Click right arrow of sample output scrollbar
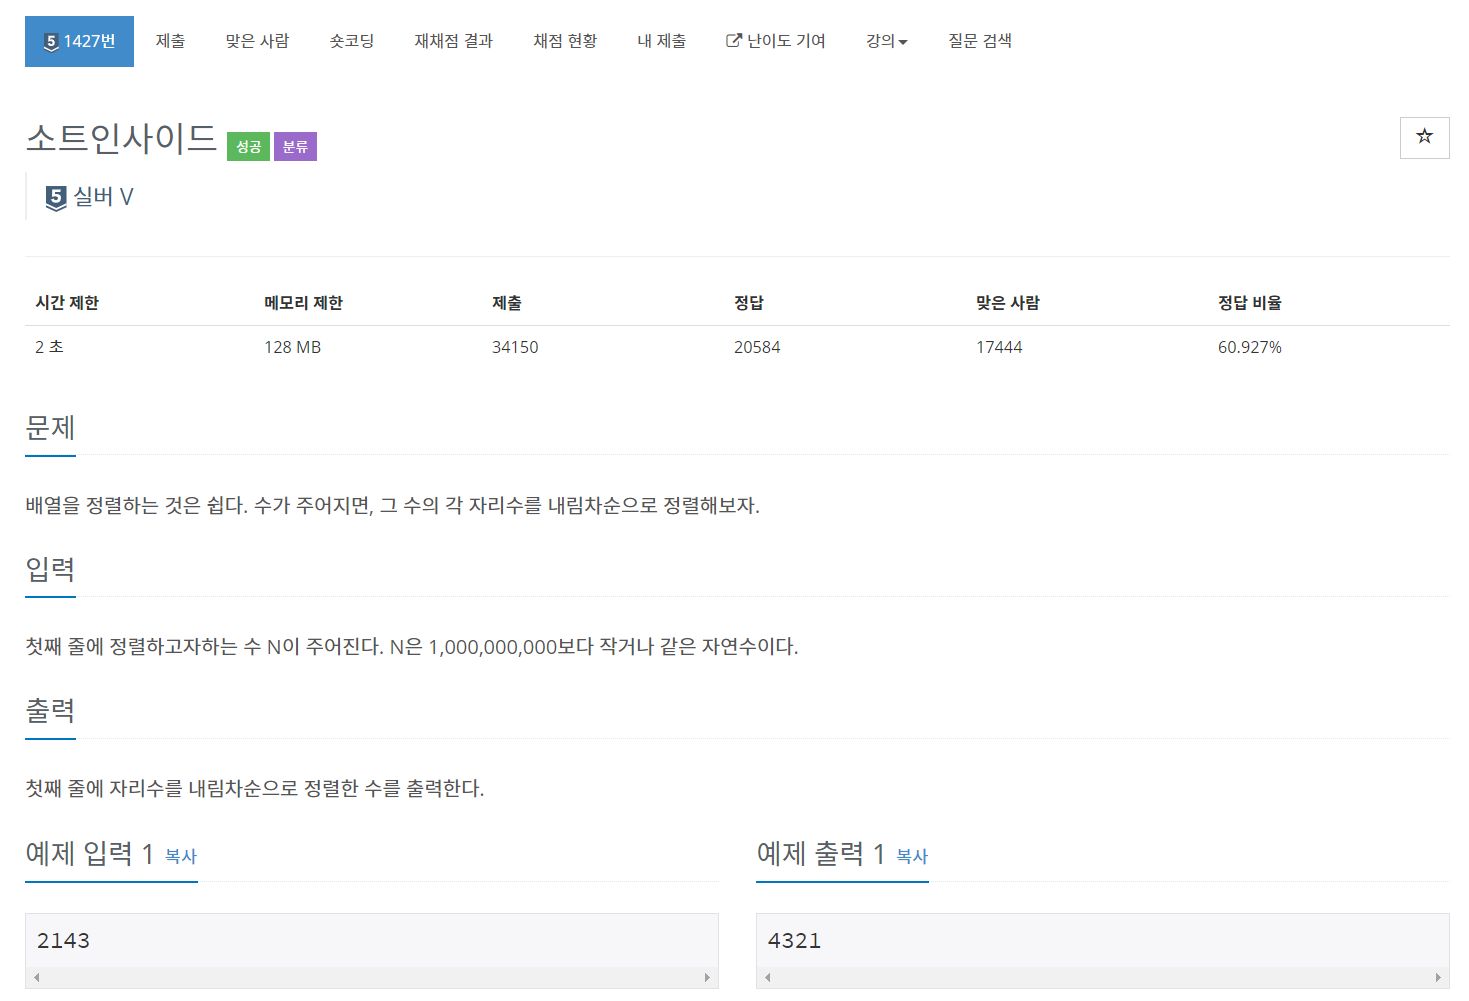 point(1438,978)
